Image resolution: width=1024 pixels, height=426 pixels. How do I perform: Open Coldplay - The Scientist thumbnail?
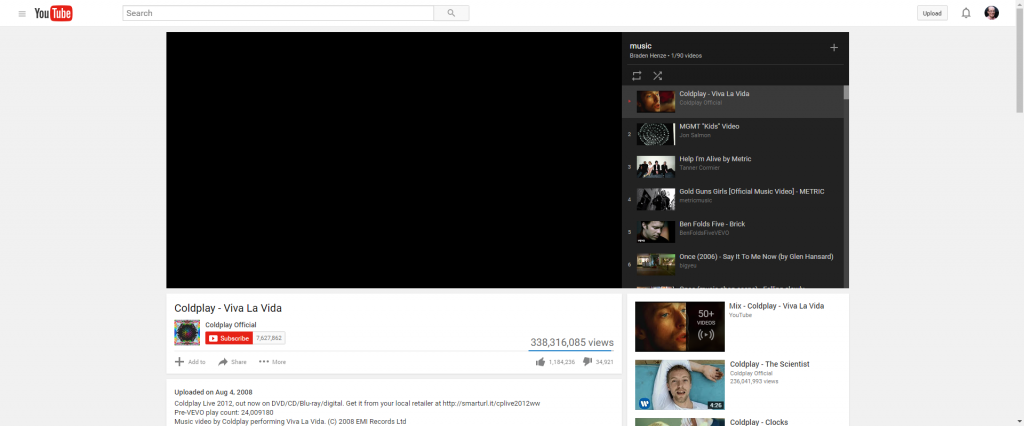(680, 385)
